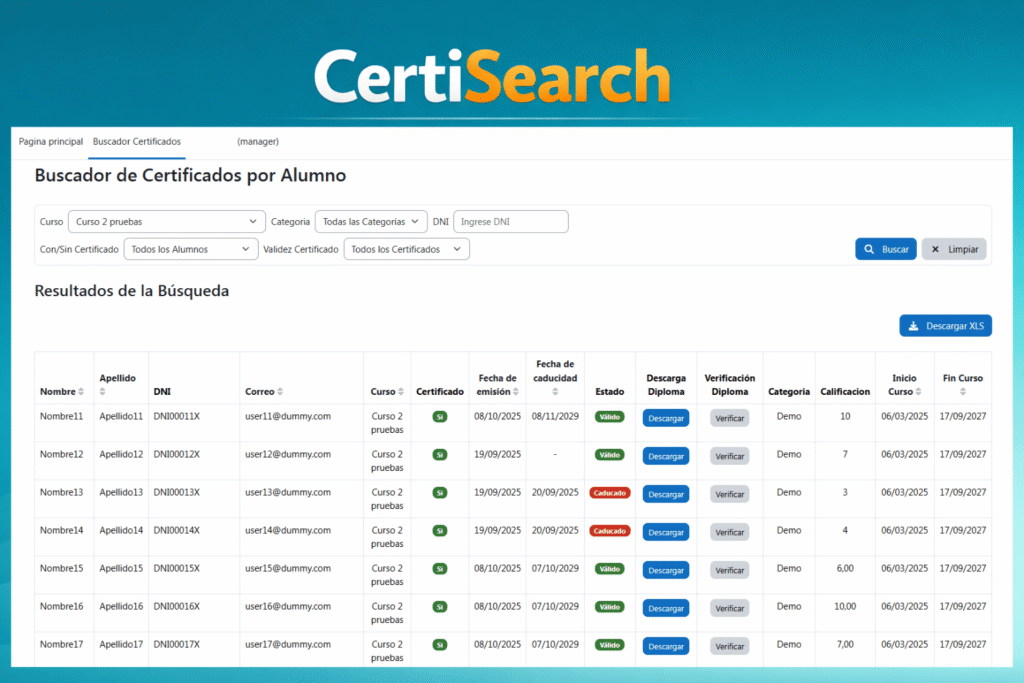
Task: Click the Ingrese DNI input field
Action: tap(510, 221)
